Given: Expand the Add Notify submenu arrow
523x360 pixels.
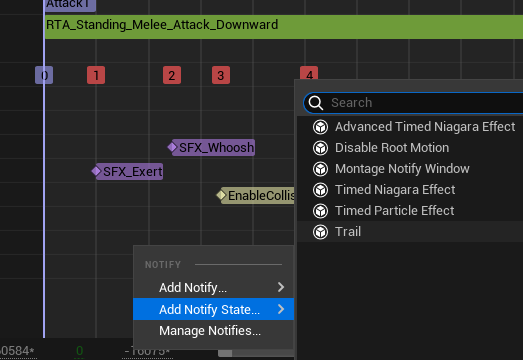Looking at the screenshot, I should pyautogui.click(x=281, y=287).
